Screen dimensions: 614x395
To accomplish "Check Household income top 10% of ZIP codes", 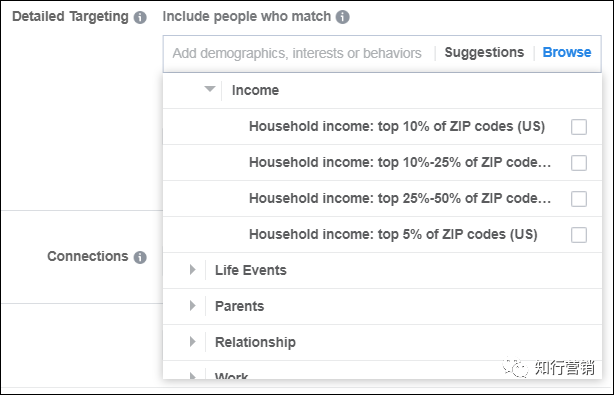I will click(x=579, y=127).
